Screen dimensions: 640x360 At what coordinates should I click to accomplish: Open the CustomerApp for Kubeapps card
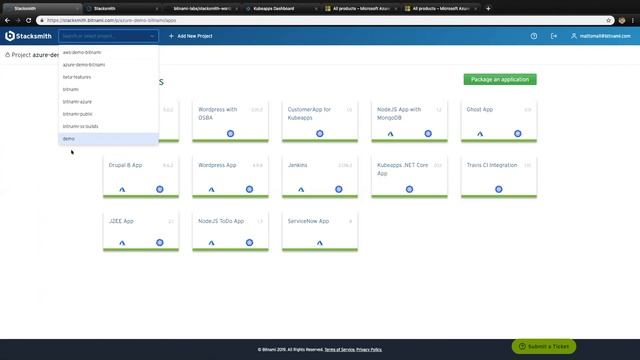(320, 121)
